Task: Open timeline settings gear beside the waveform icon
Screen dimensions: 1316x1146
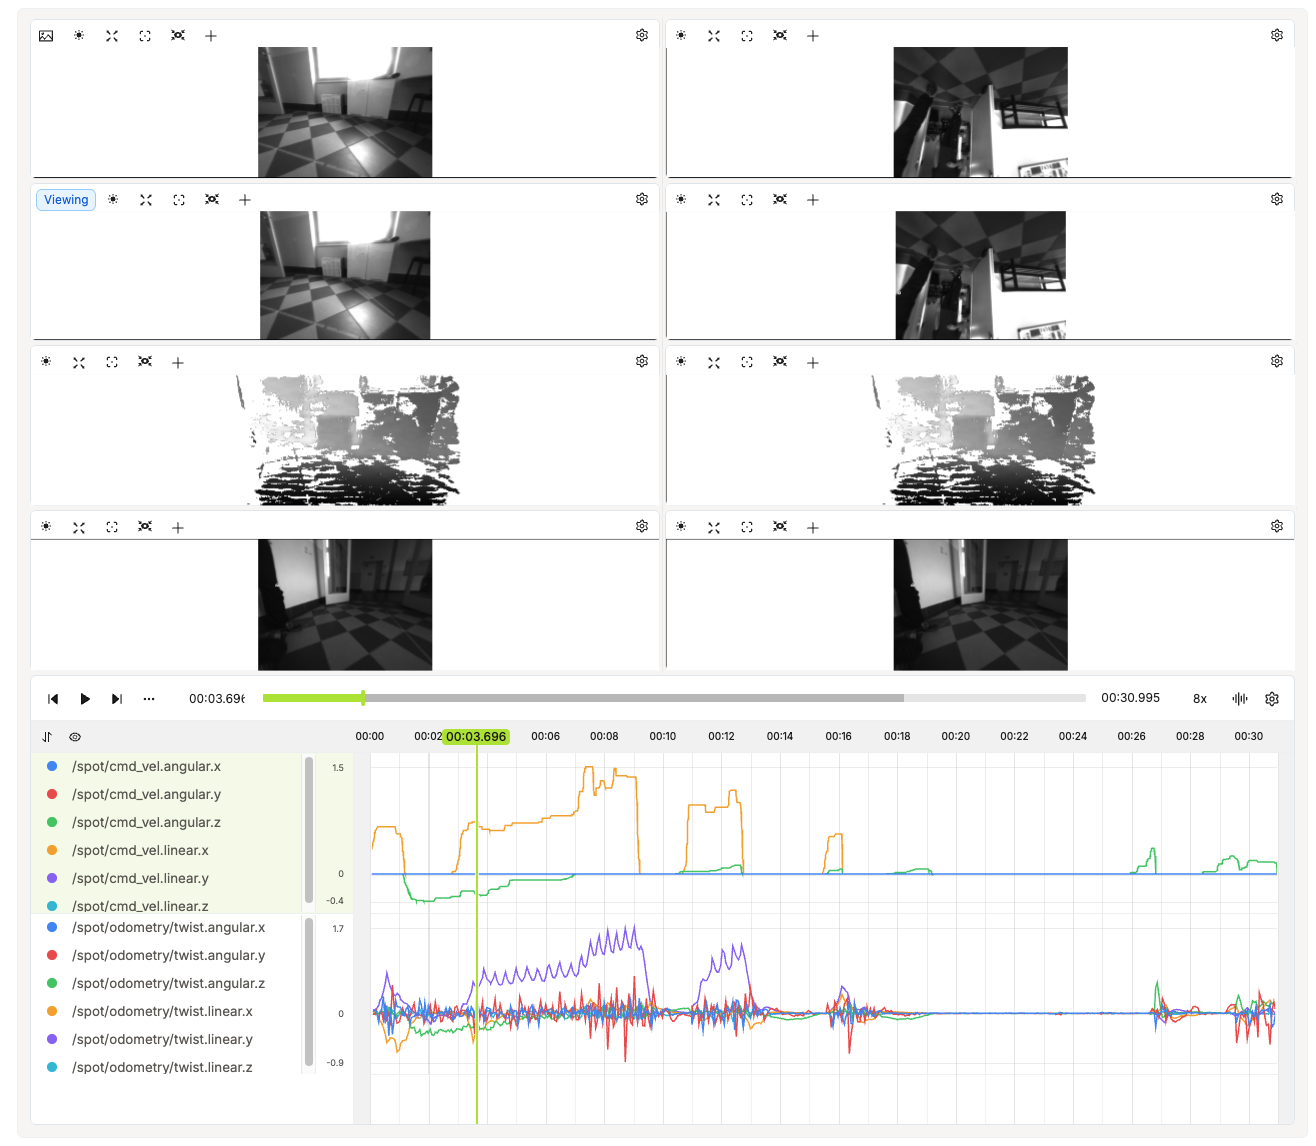Action: (x=1272, y=699)
